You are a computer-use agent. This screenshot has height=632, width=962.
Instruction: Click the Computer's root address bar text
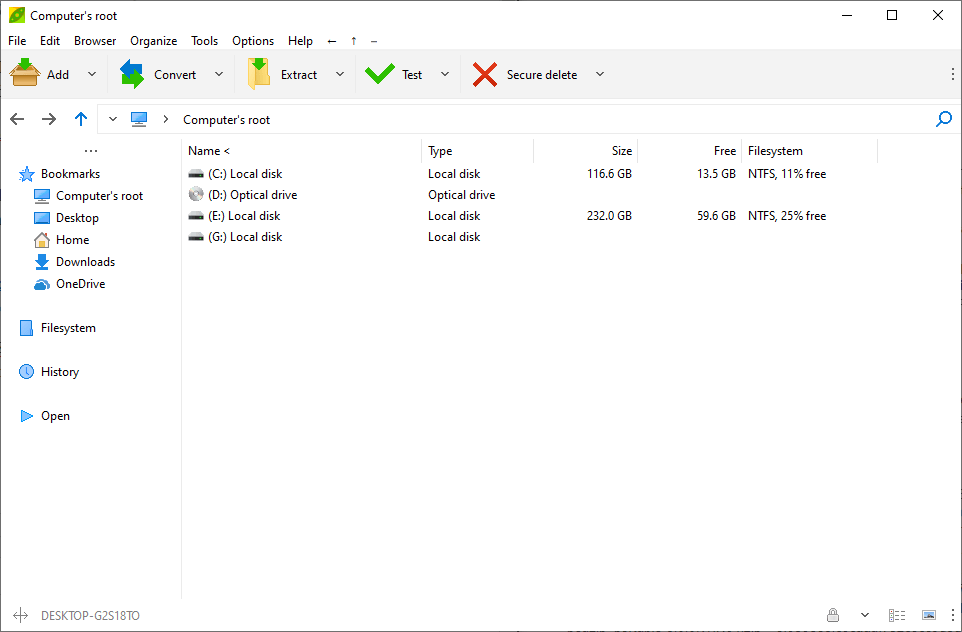click(x=226, y=120)
